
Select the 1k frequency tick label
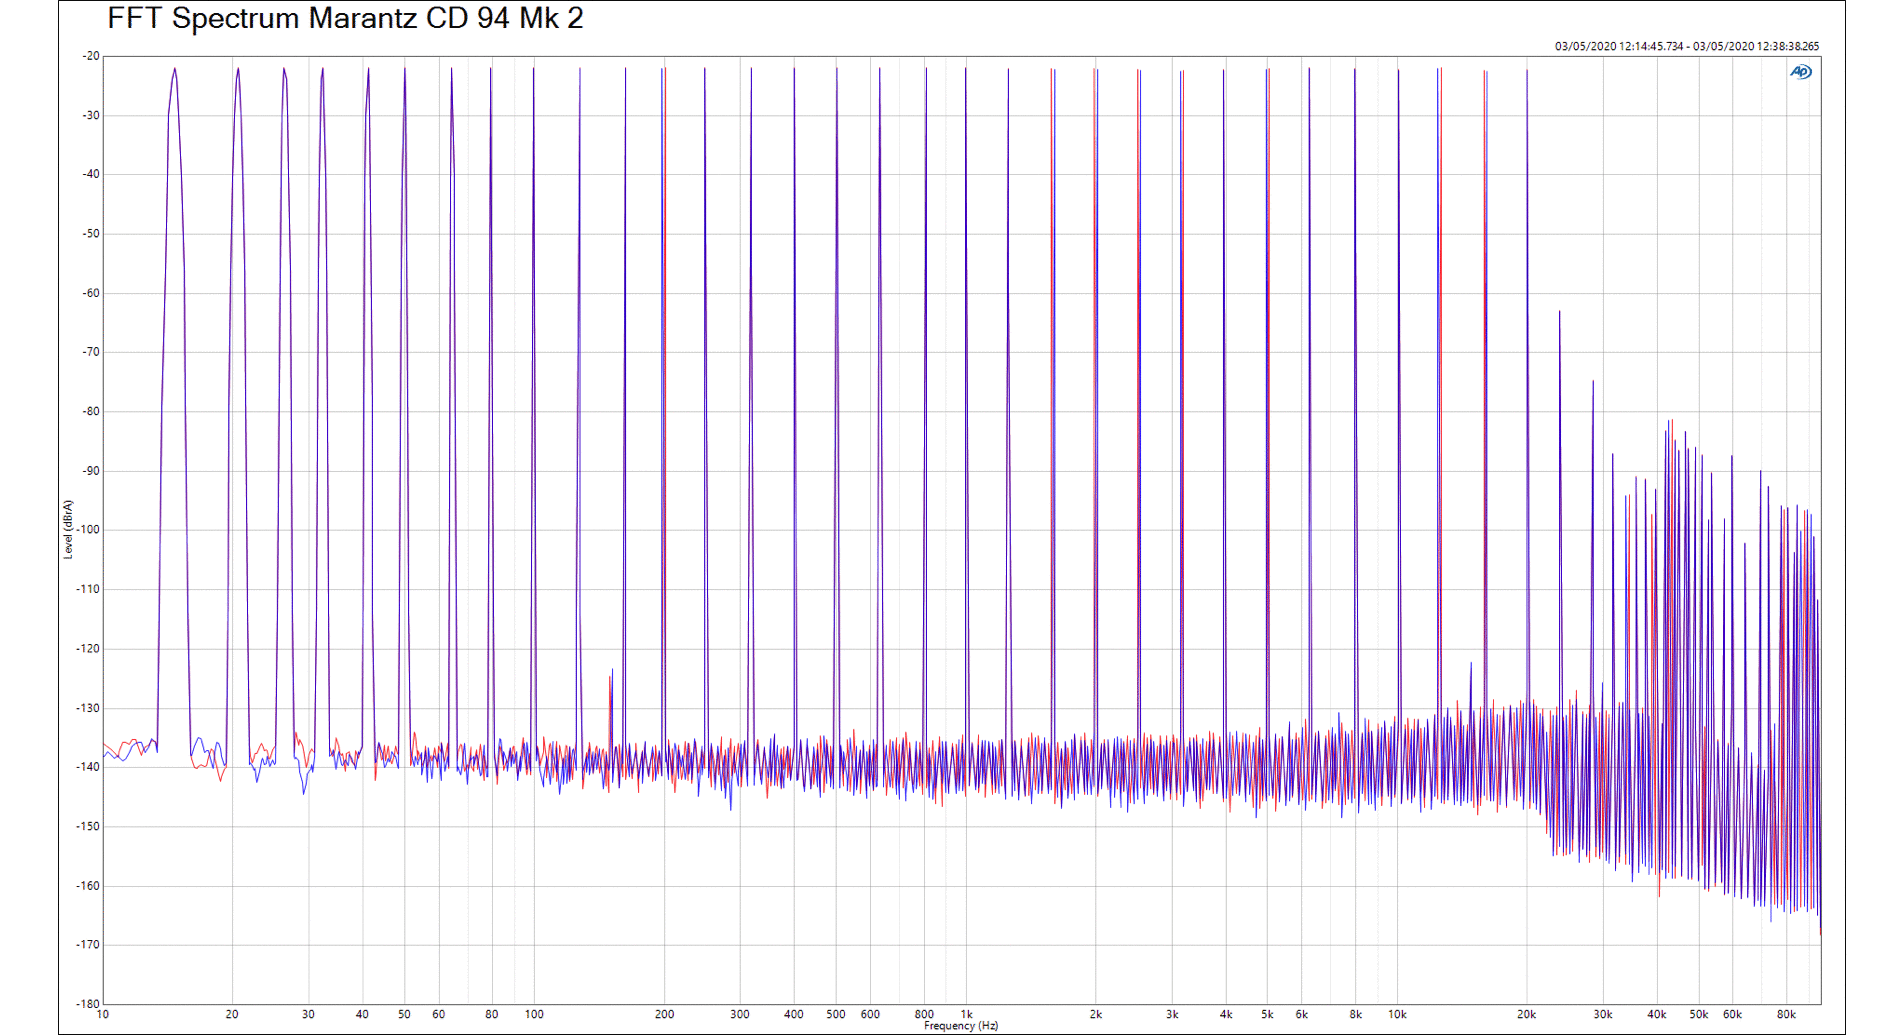pos(966,1014)
